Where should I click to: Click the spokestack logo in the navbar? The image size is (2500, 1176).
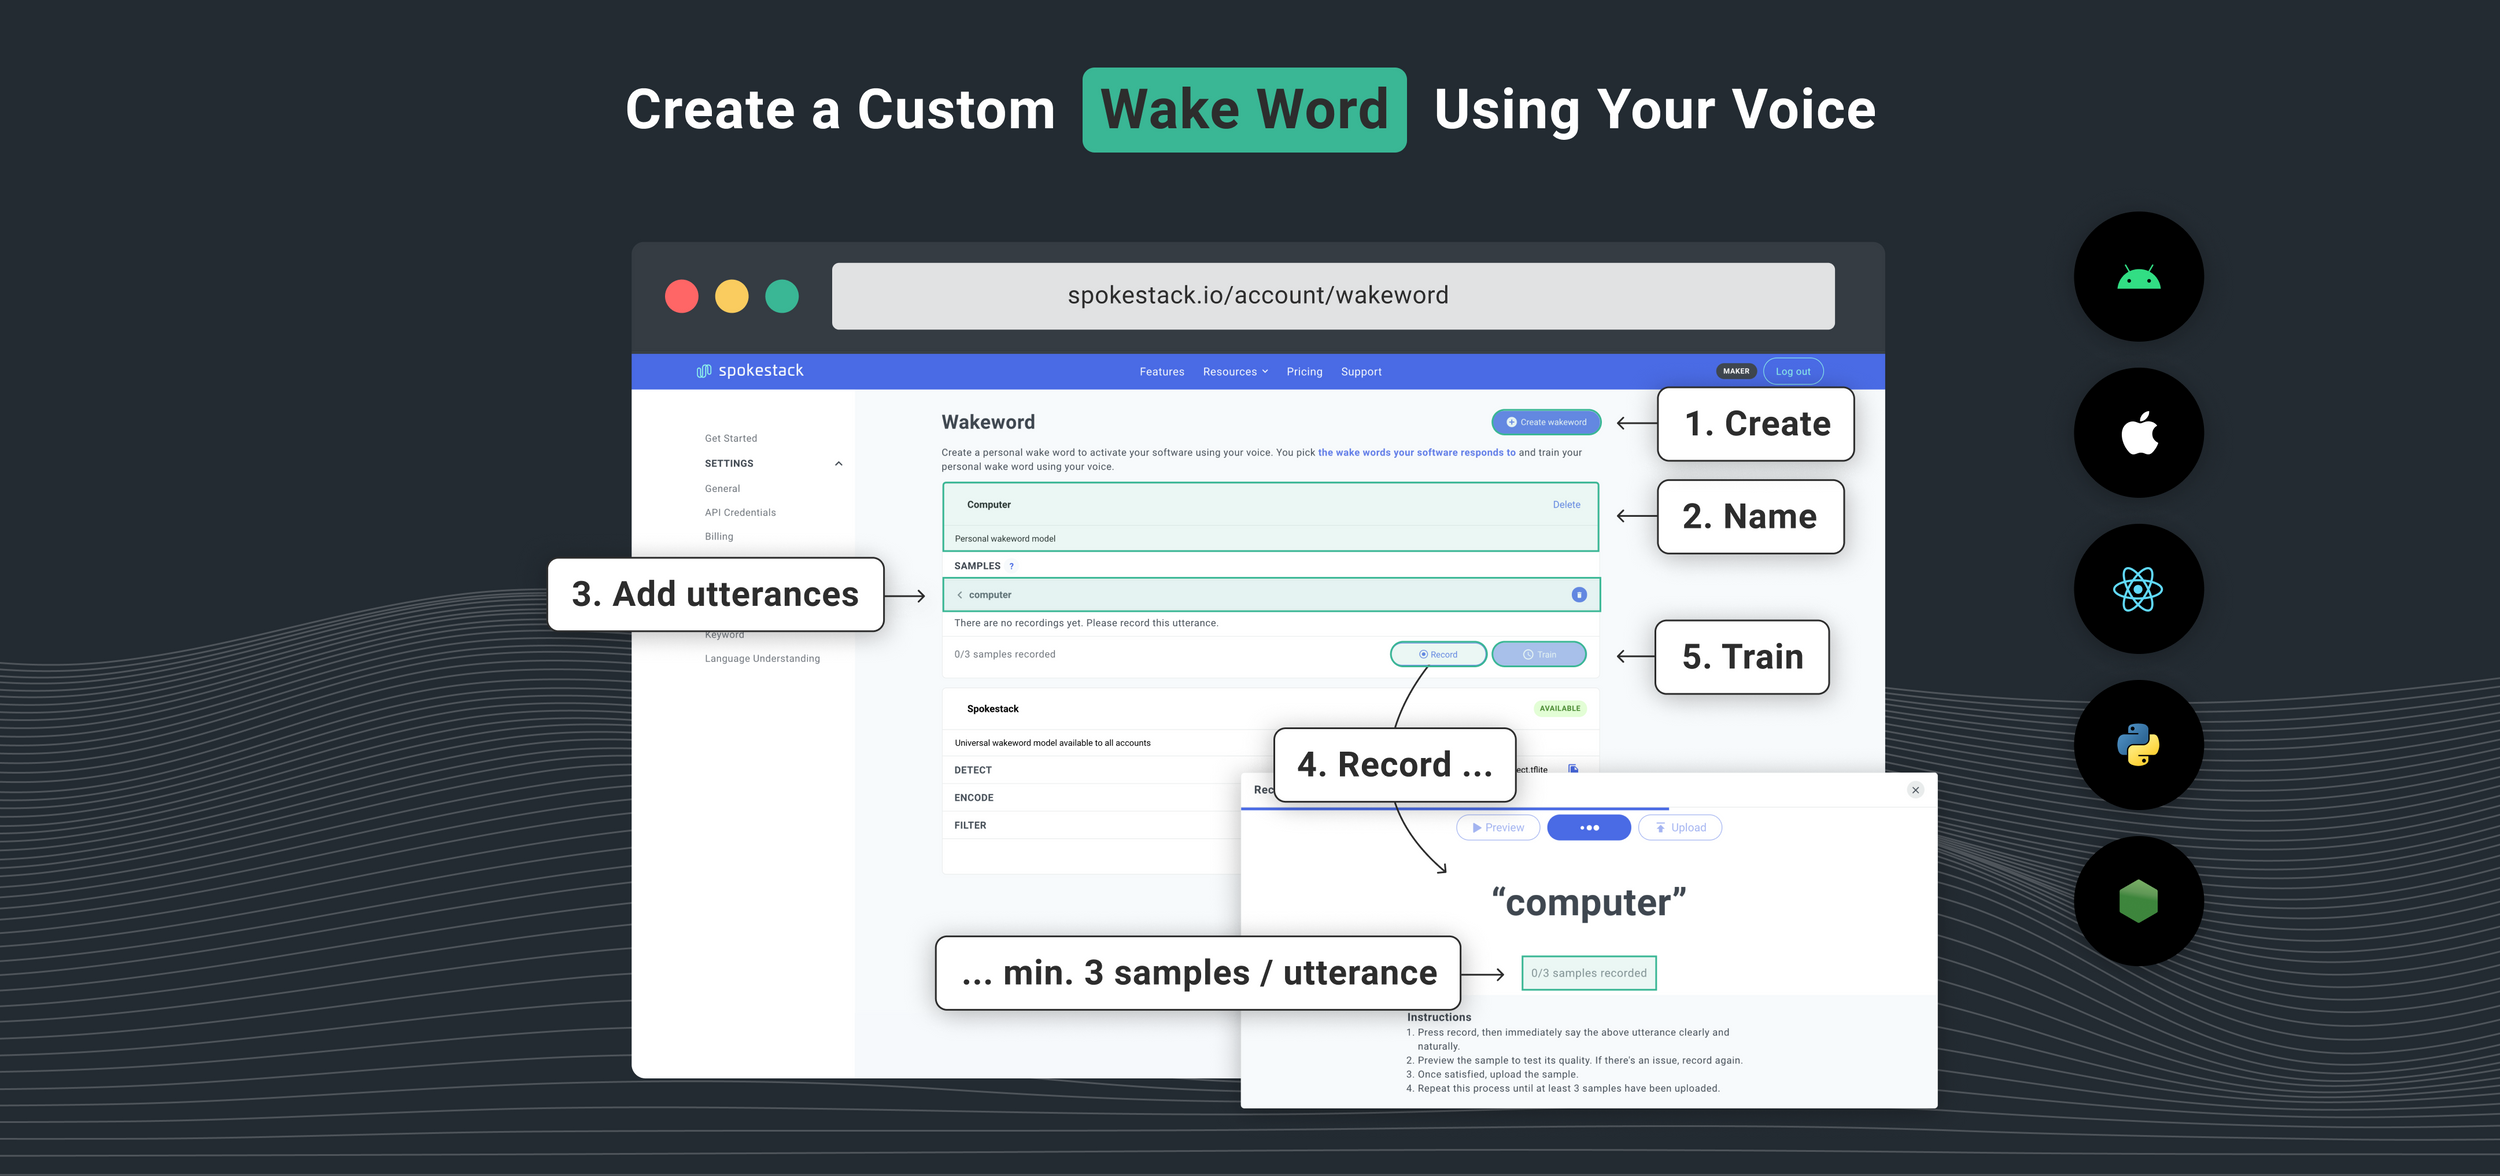click(x=750, y=371)
